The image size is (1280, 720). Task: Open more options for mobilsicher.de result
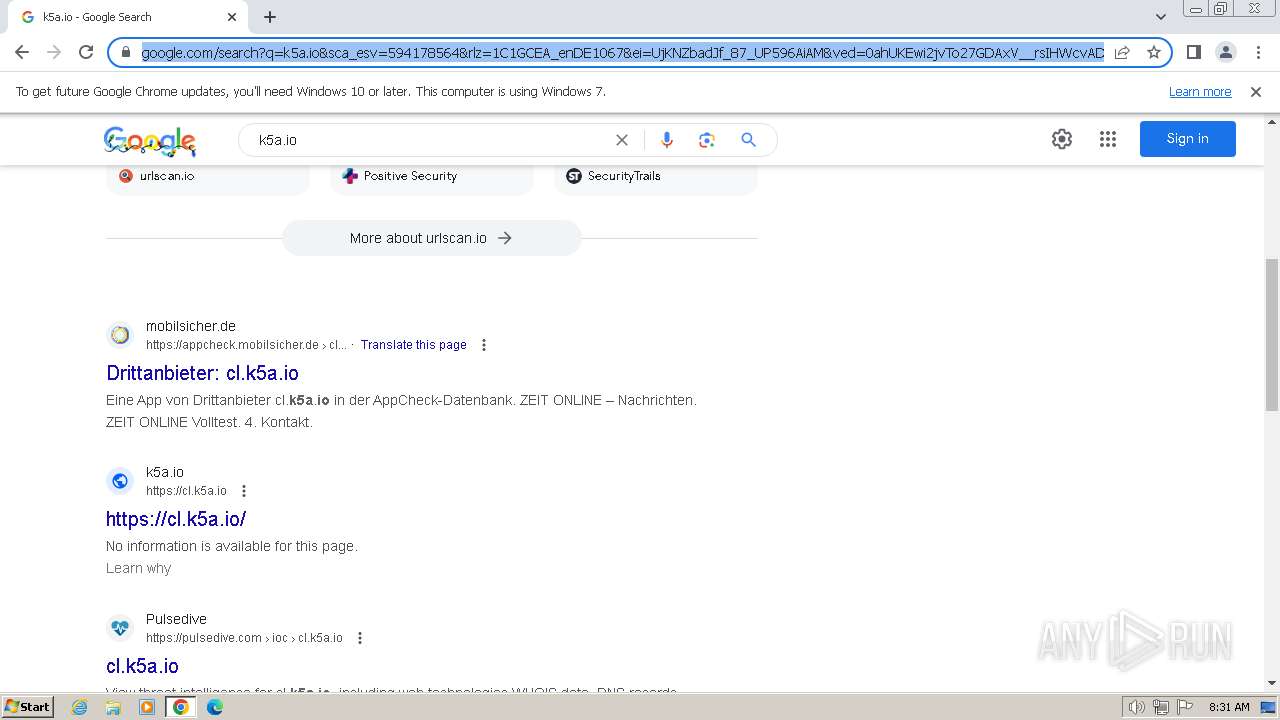484,345
